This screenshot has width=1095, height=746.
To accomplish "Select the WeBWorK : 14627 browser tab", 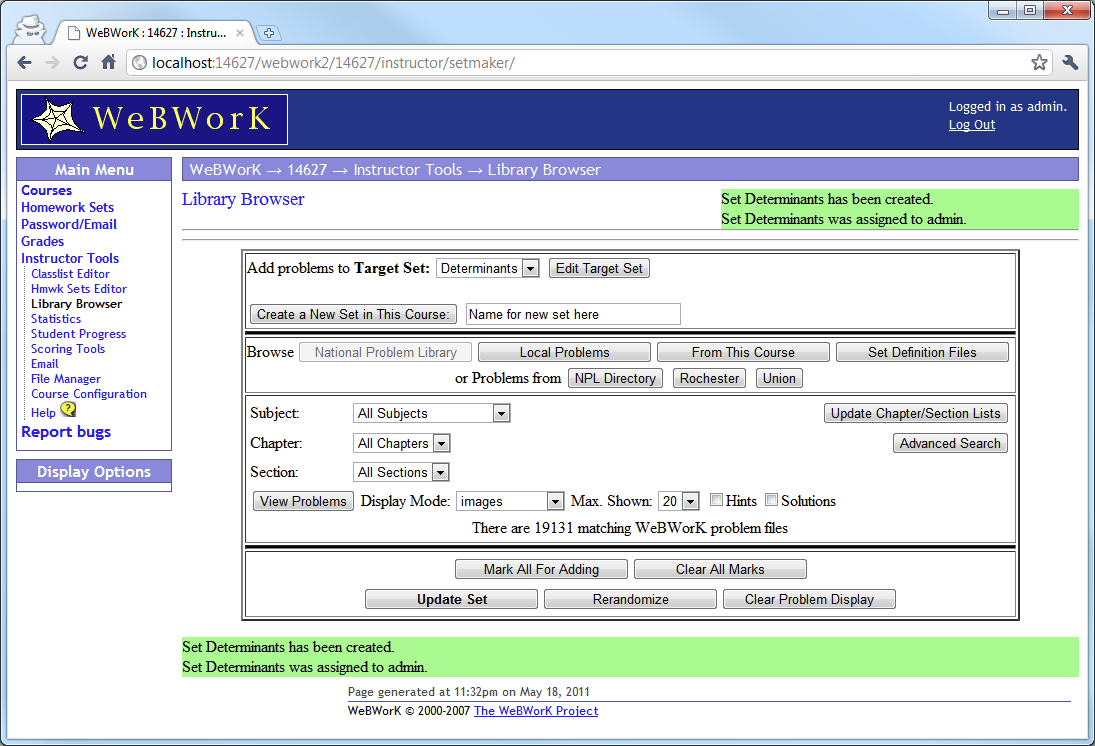I will pos(154,33).
